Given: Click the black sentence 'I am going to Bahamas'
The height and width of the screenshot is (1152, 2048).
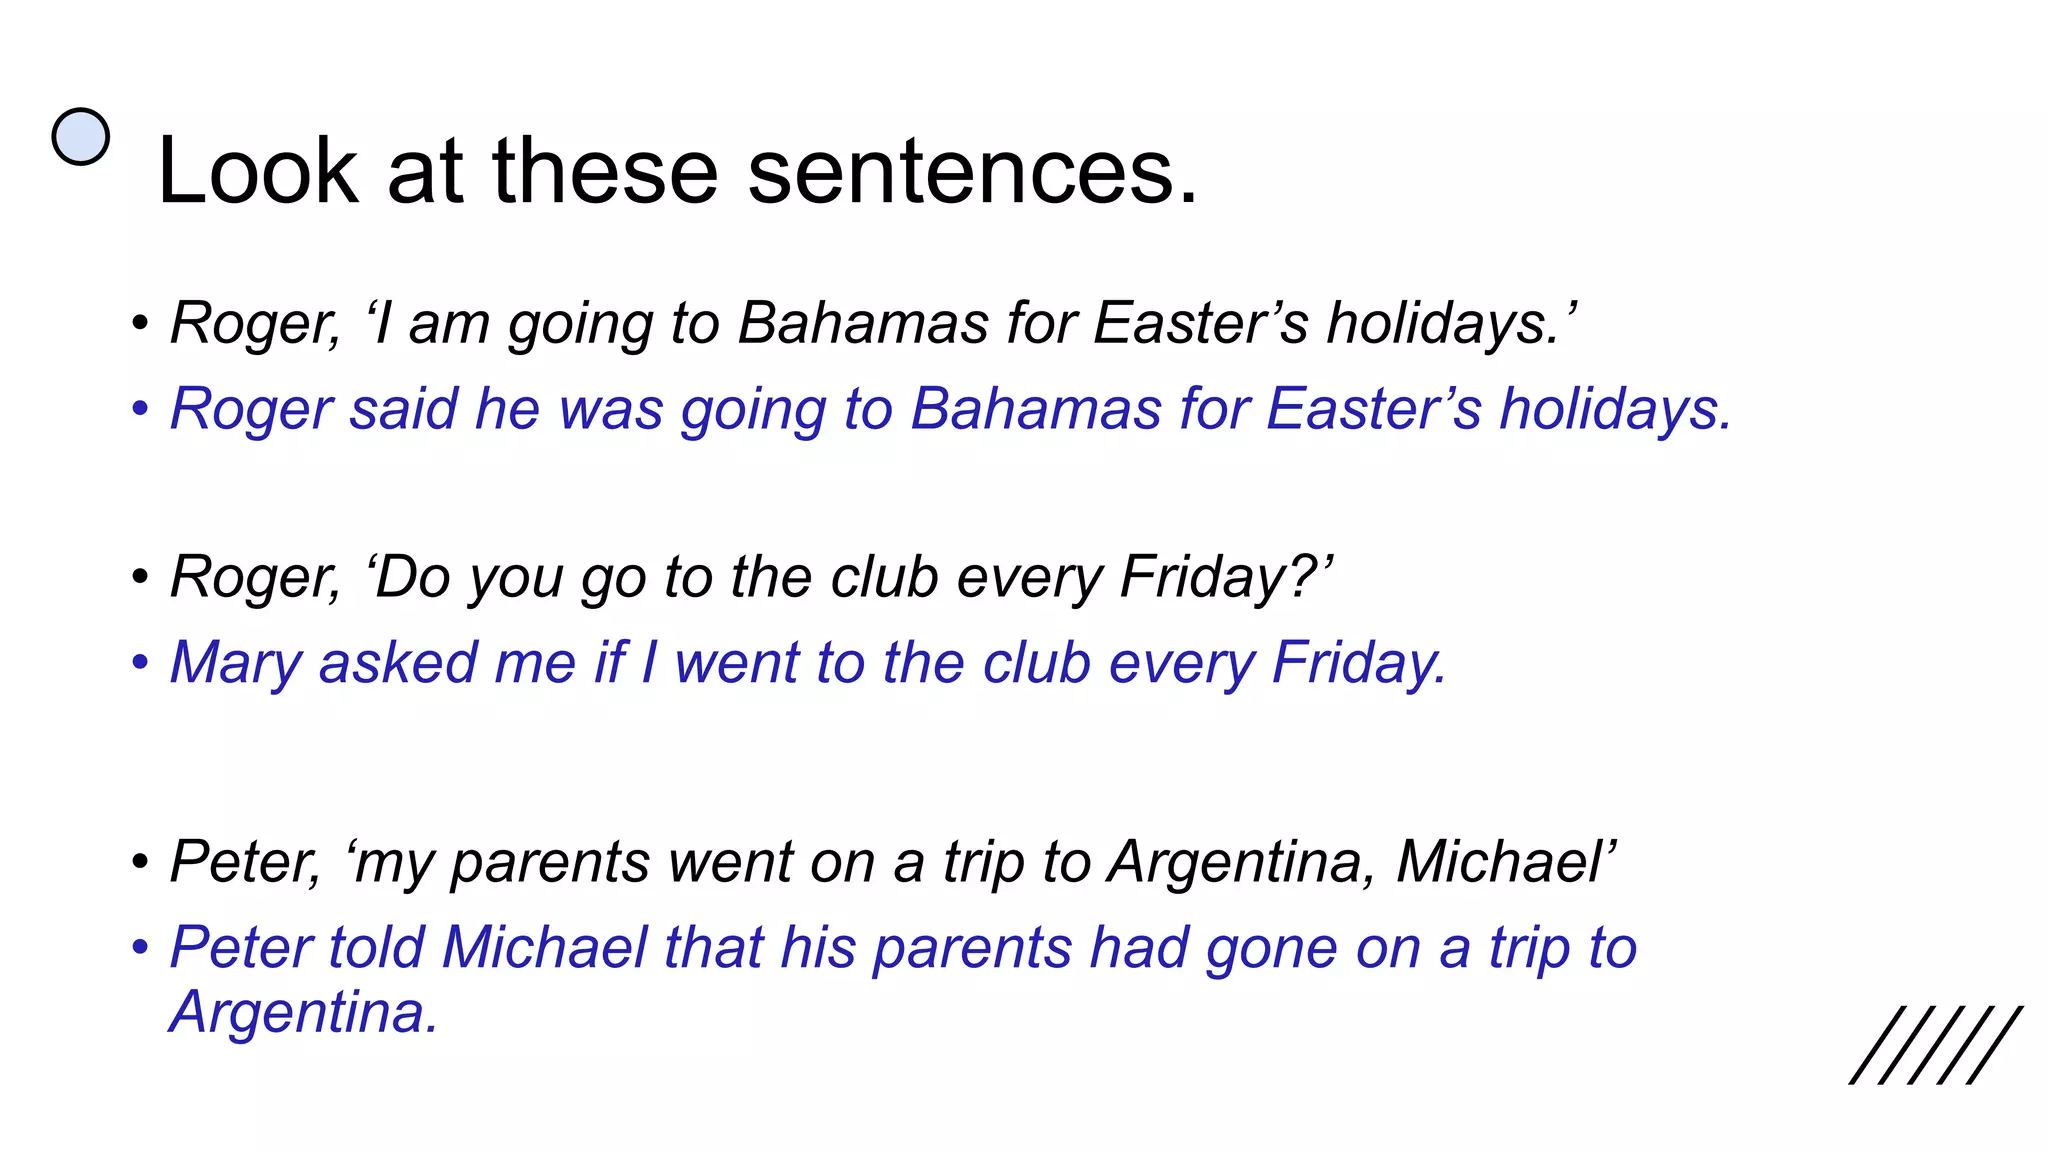Looking at the screenshot, I should point(873,324).
